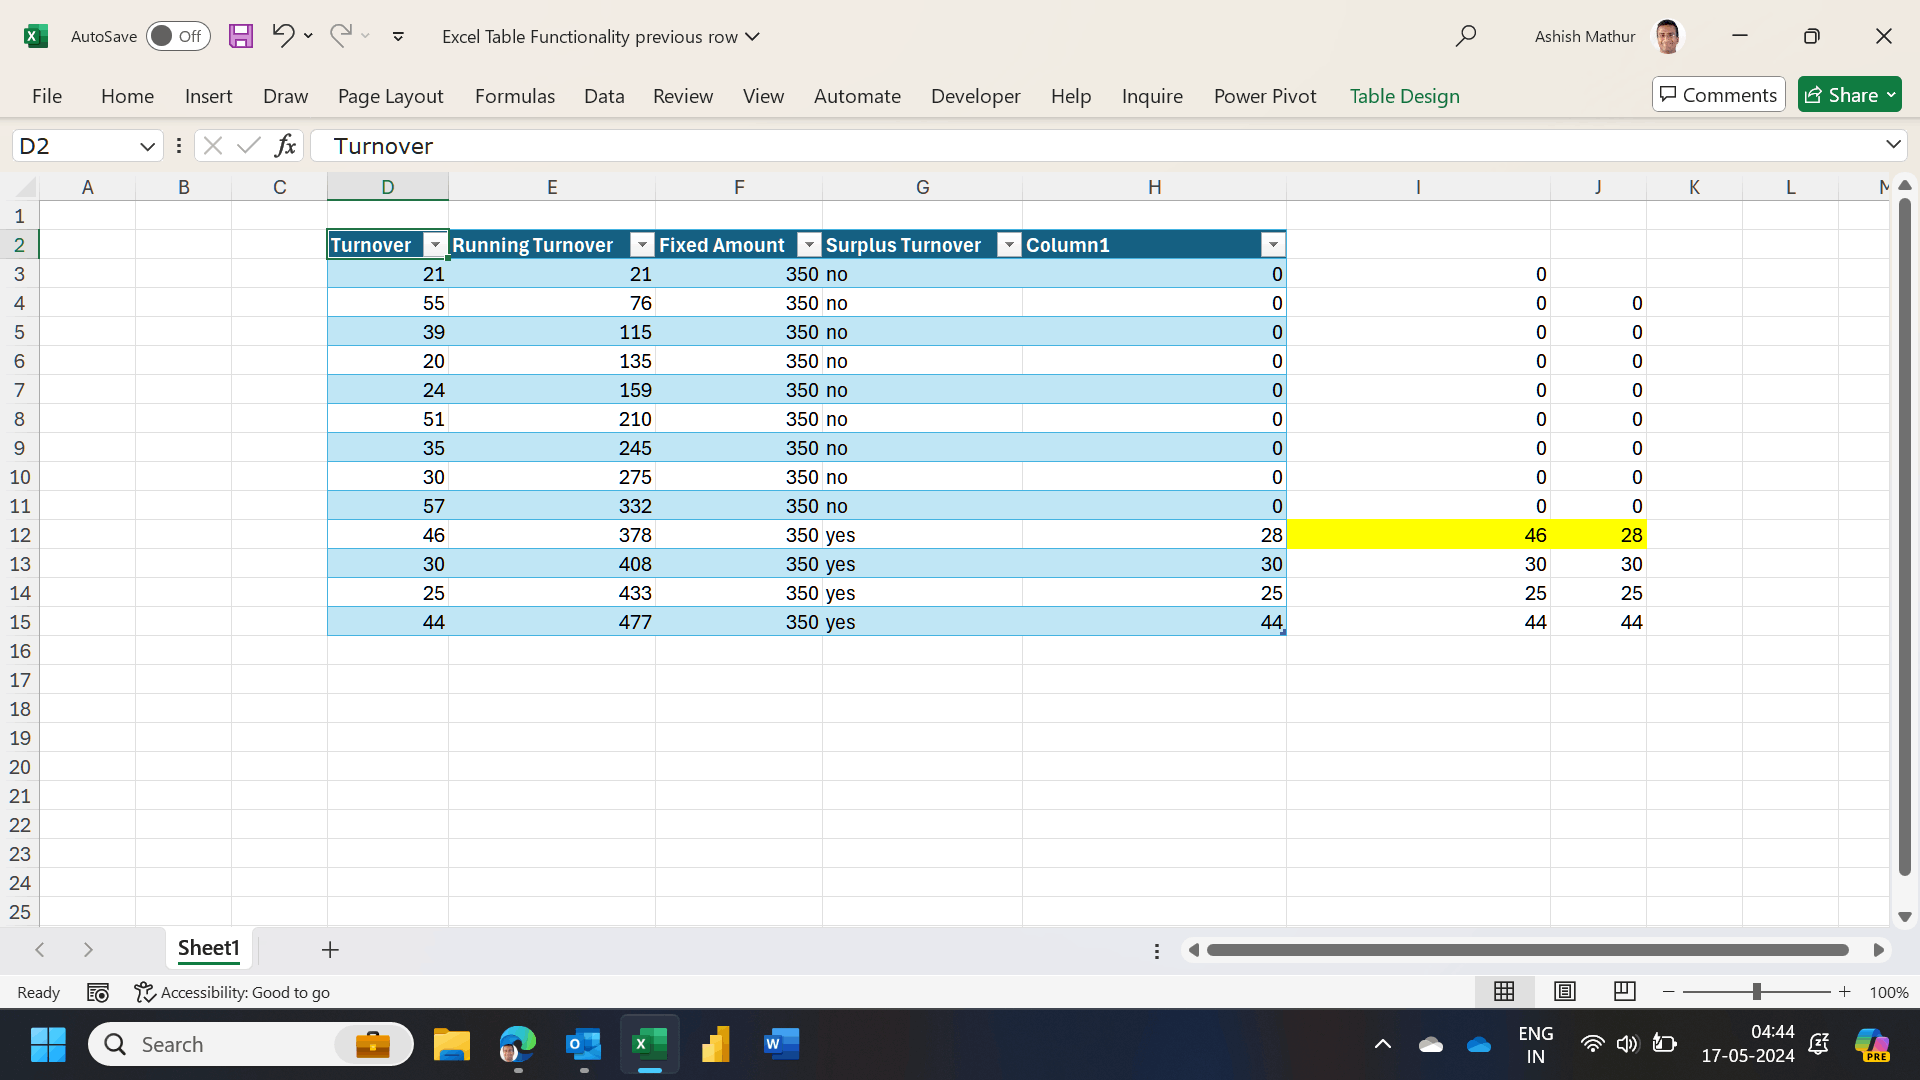This screenshot has height=1080, width=1920.
Task: Switch to Page Break Preview view icon
Action: point(1624,991)
